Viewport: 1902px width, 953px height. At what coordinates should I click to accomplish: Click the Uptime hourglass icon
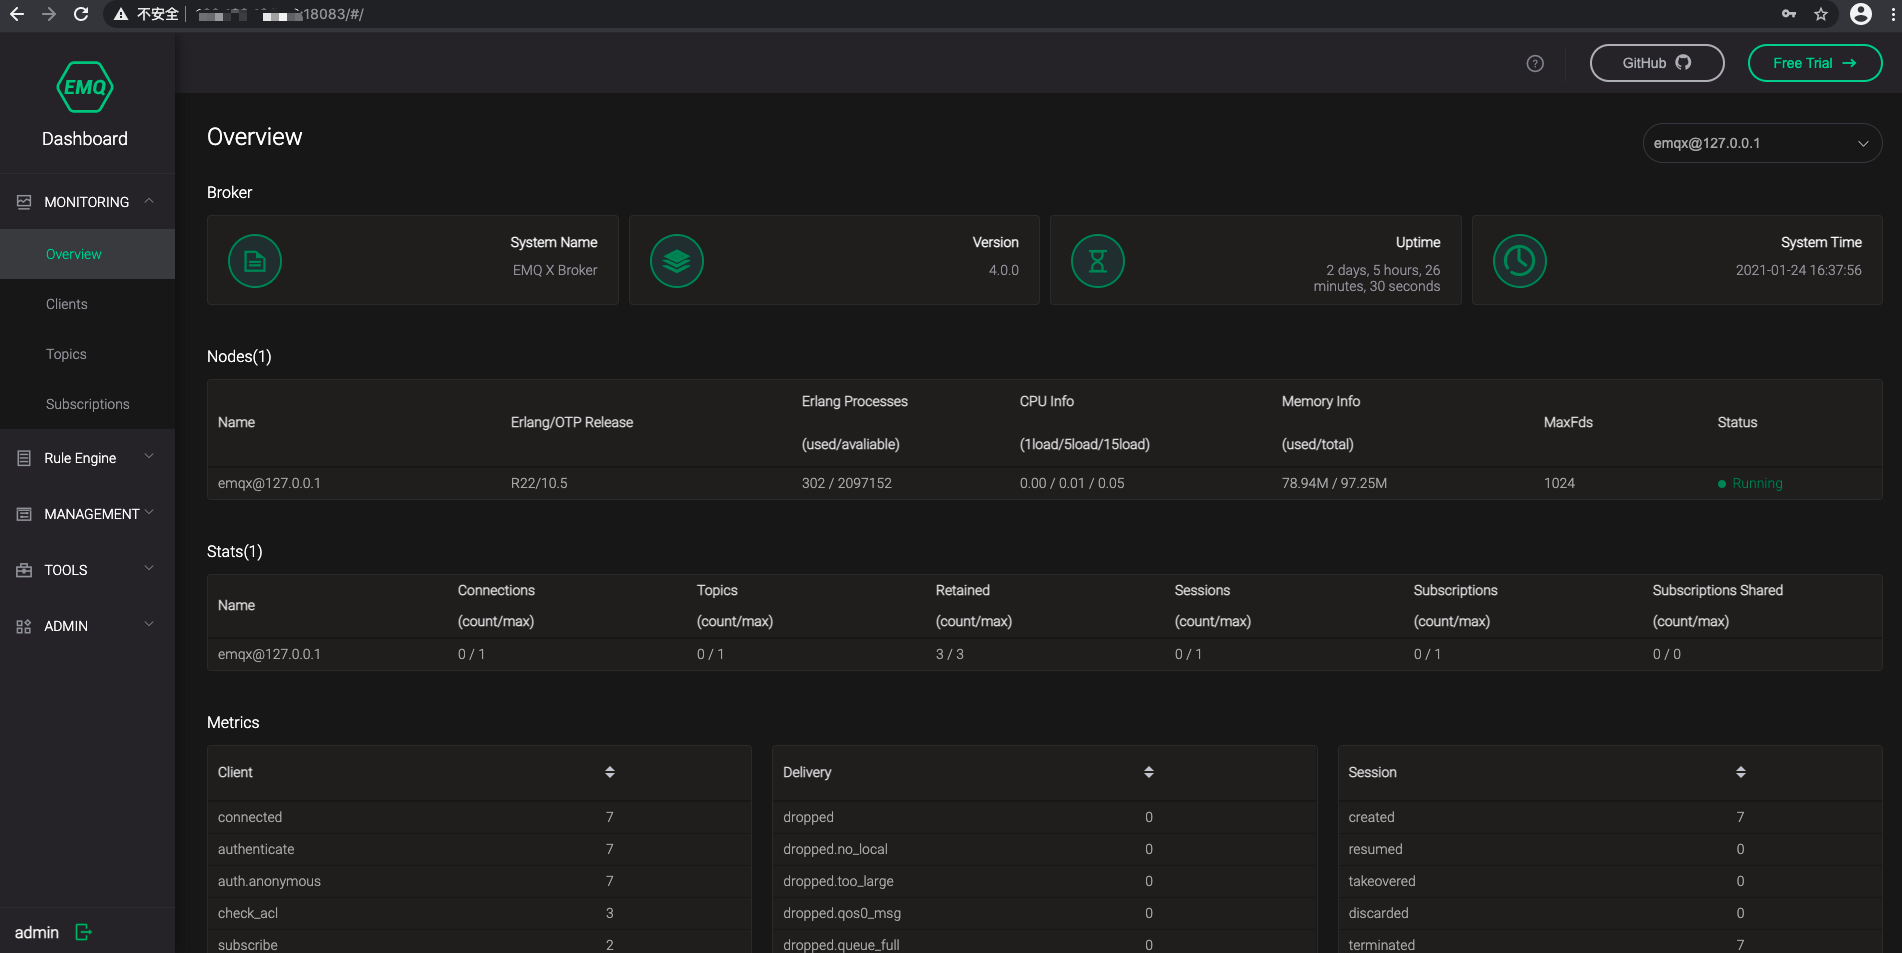point(1098,261)
